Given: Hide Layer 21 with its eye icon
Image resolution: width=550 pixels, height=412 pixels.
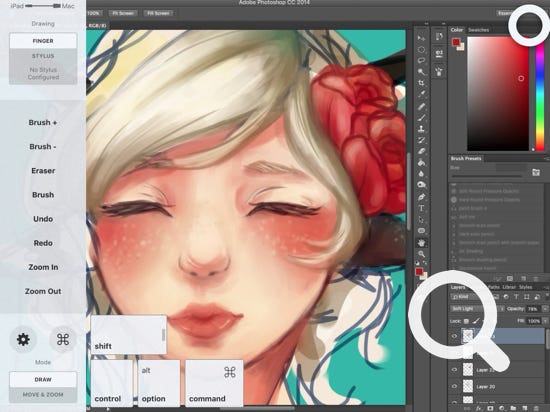Looking at the screenshot, I should tap(454, 370).
